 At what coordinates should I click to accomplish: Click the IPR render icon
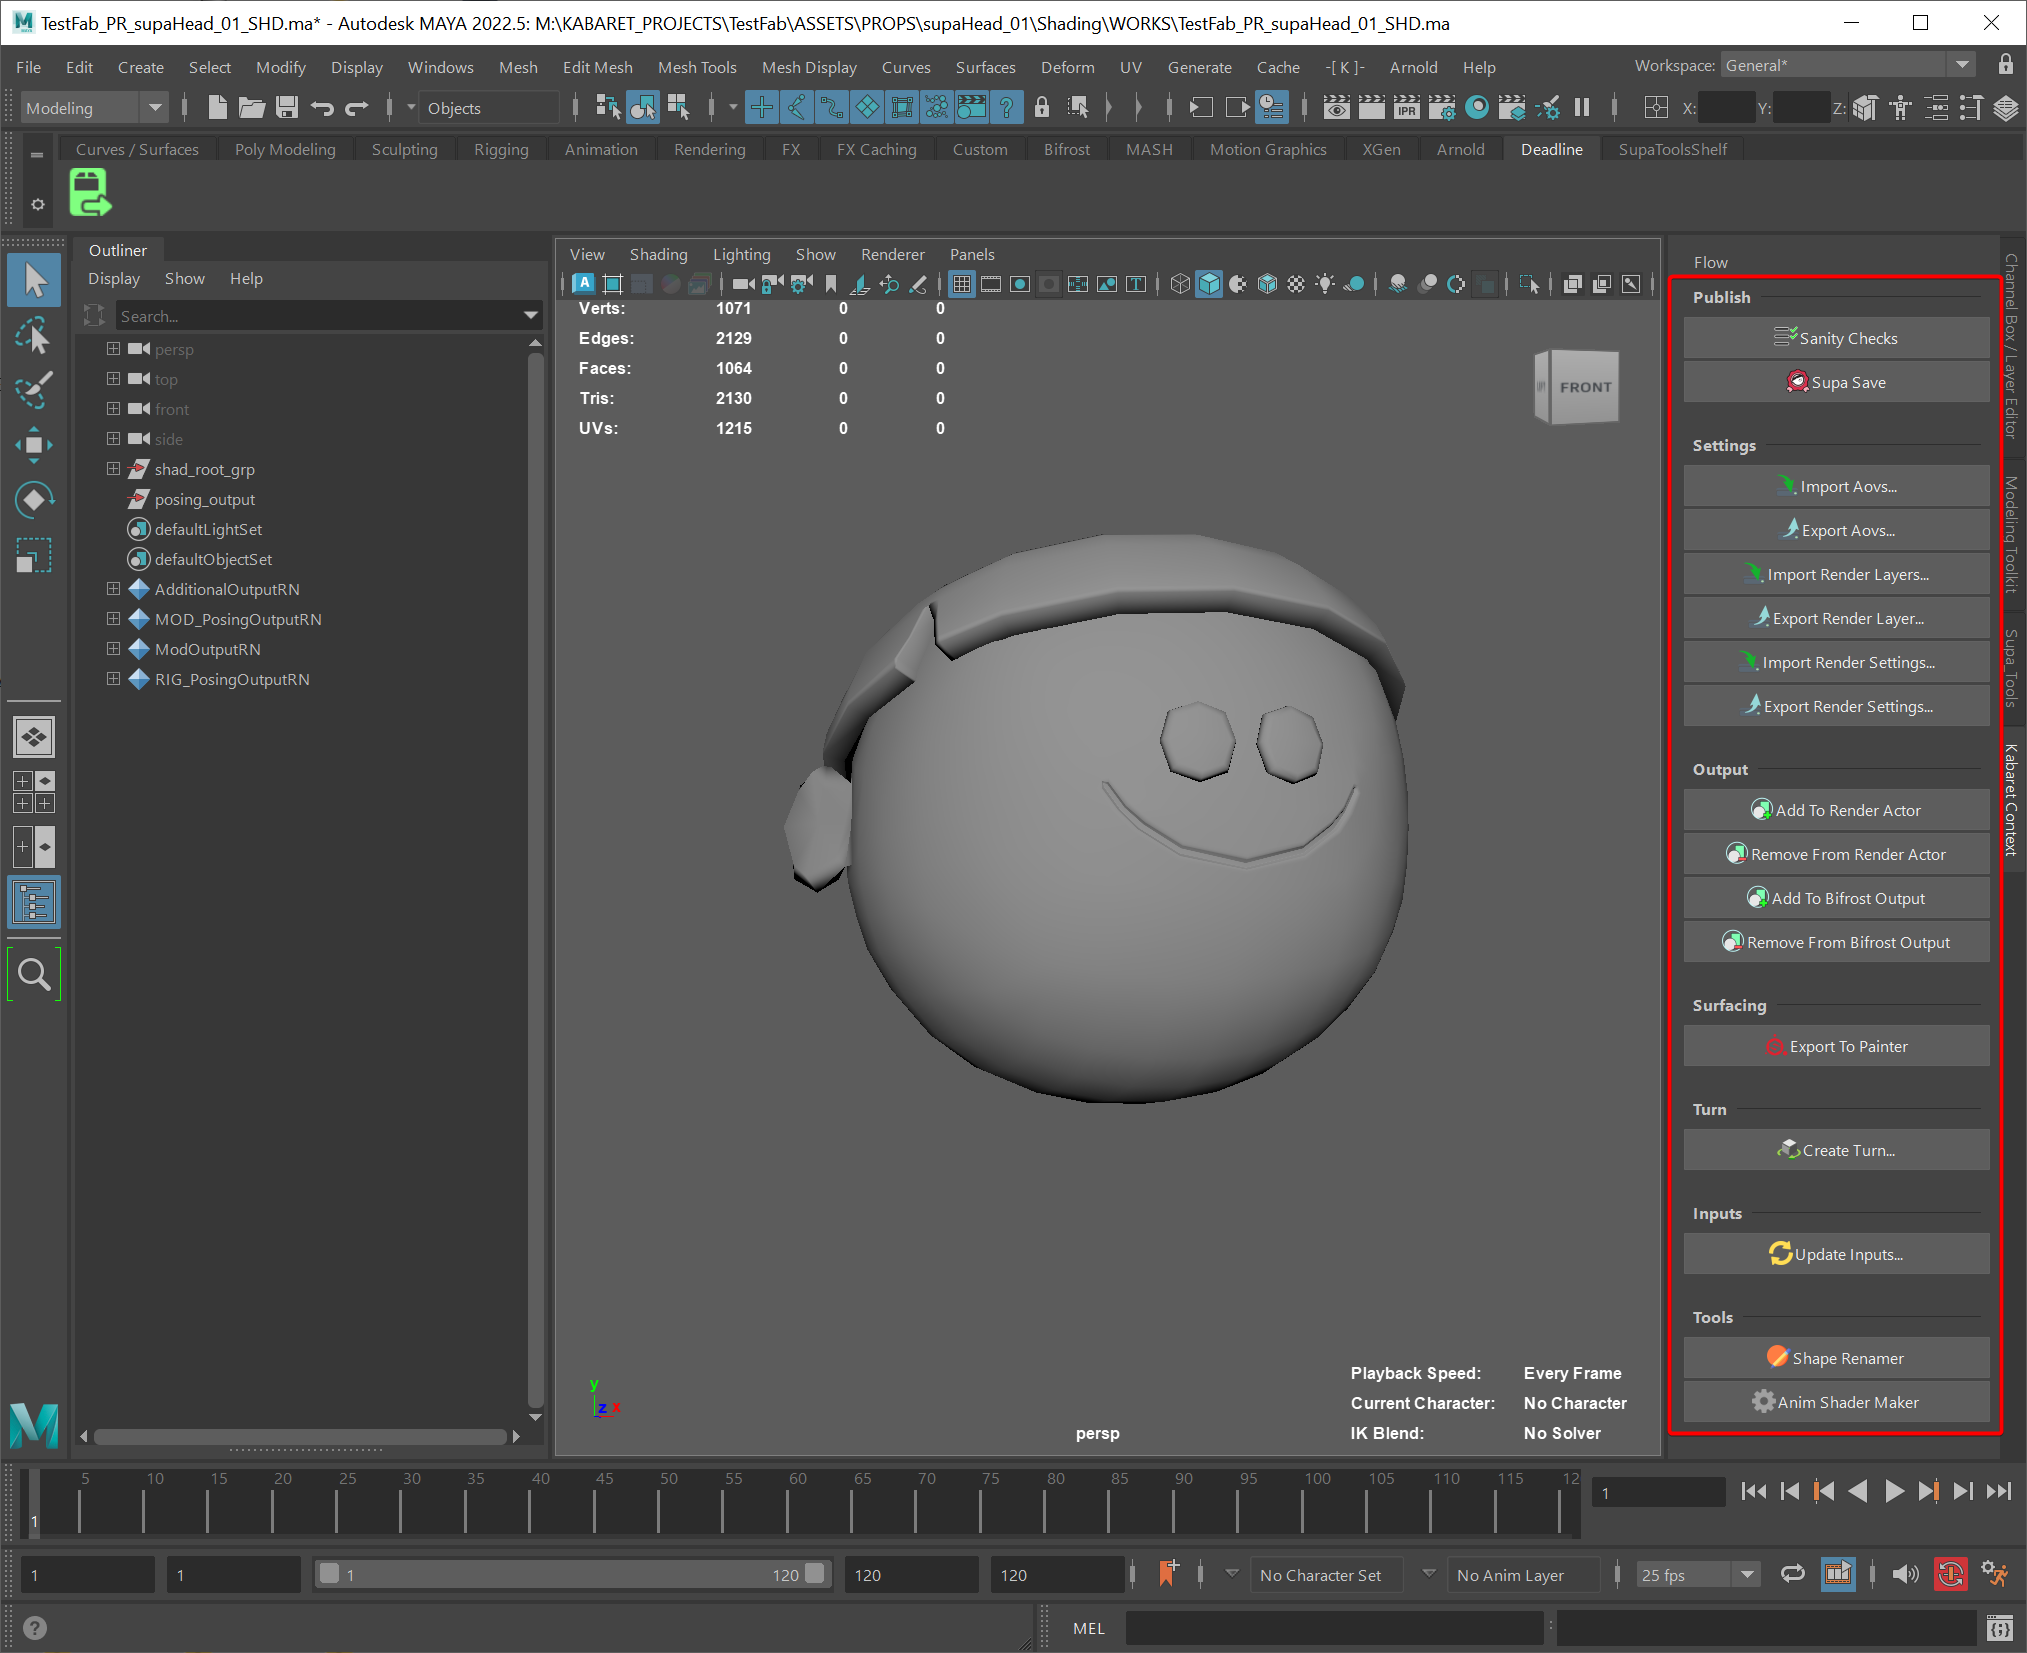pyautogui.click(x=1407, y=107)
